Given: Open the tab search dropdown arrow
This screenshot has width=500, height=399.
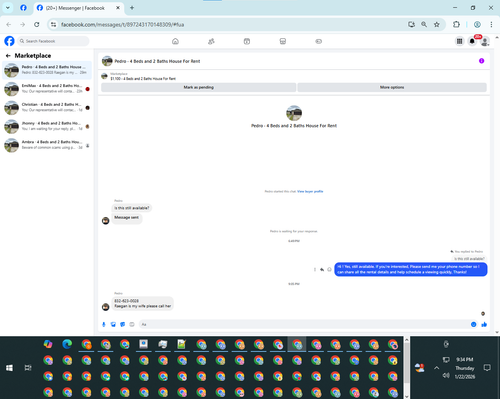Looking at the screenshot, I should click(8, 8).
